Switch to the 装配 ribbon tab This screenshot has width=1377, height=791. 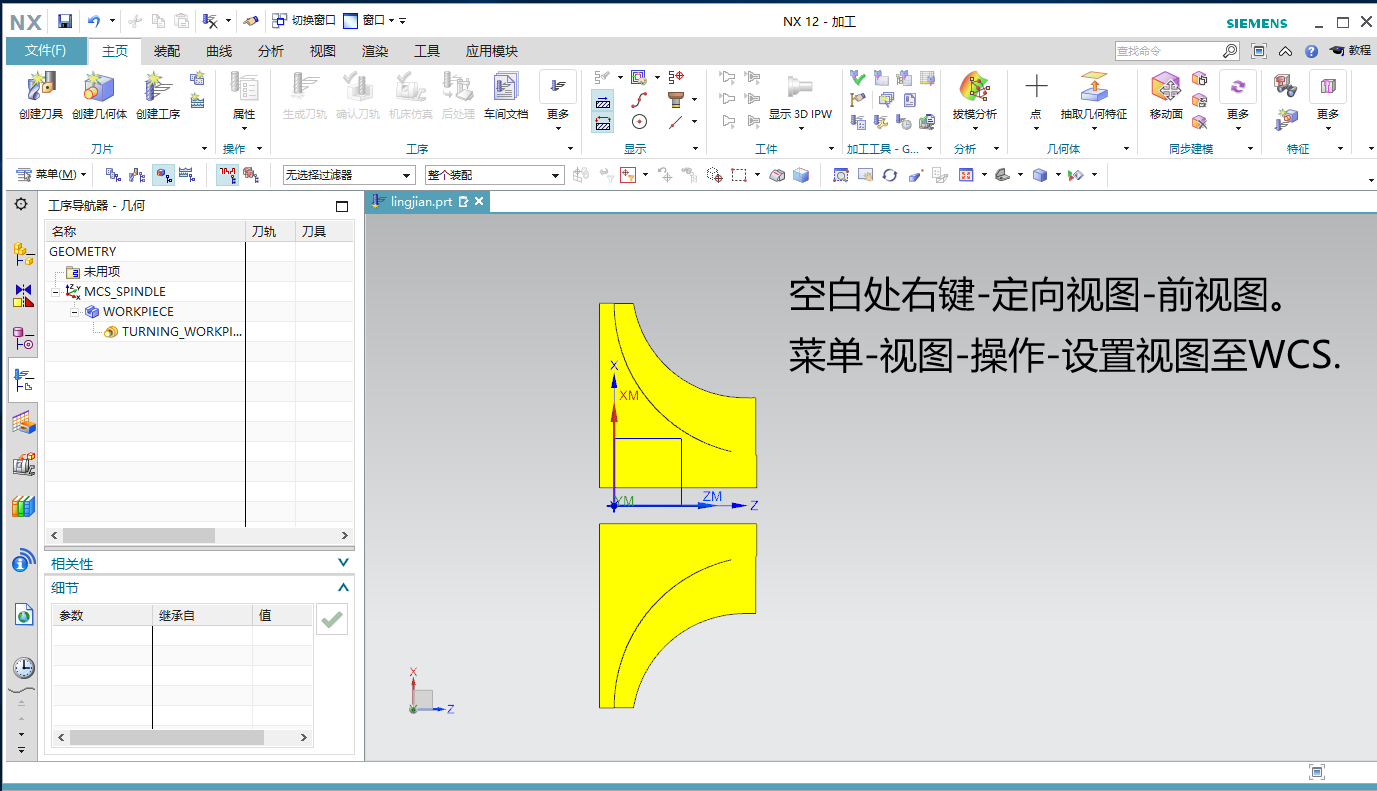coord(167,51)
